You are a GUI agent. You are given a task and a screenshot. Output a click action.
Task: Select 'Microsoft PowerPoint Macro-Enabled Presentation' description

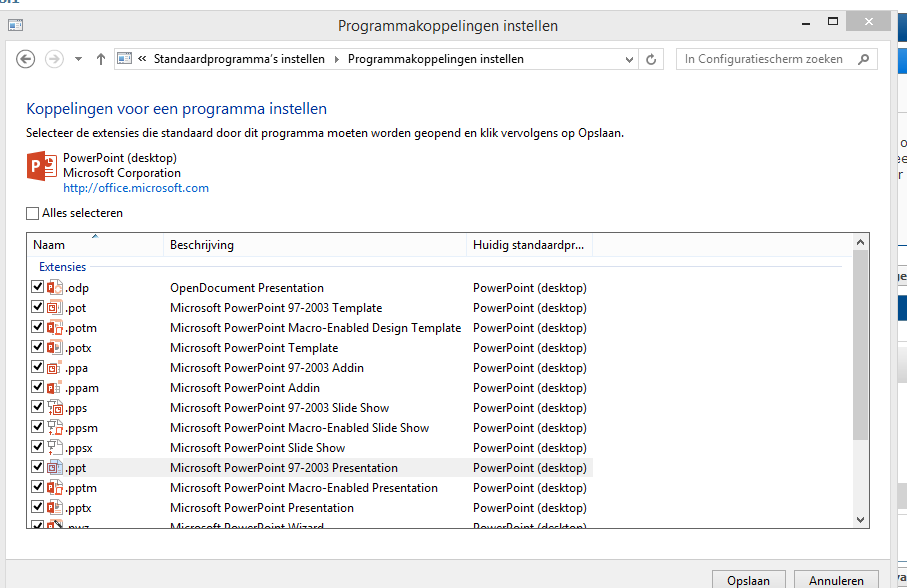click(x=304, y=487)
